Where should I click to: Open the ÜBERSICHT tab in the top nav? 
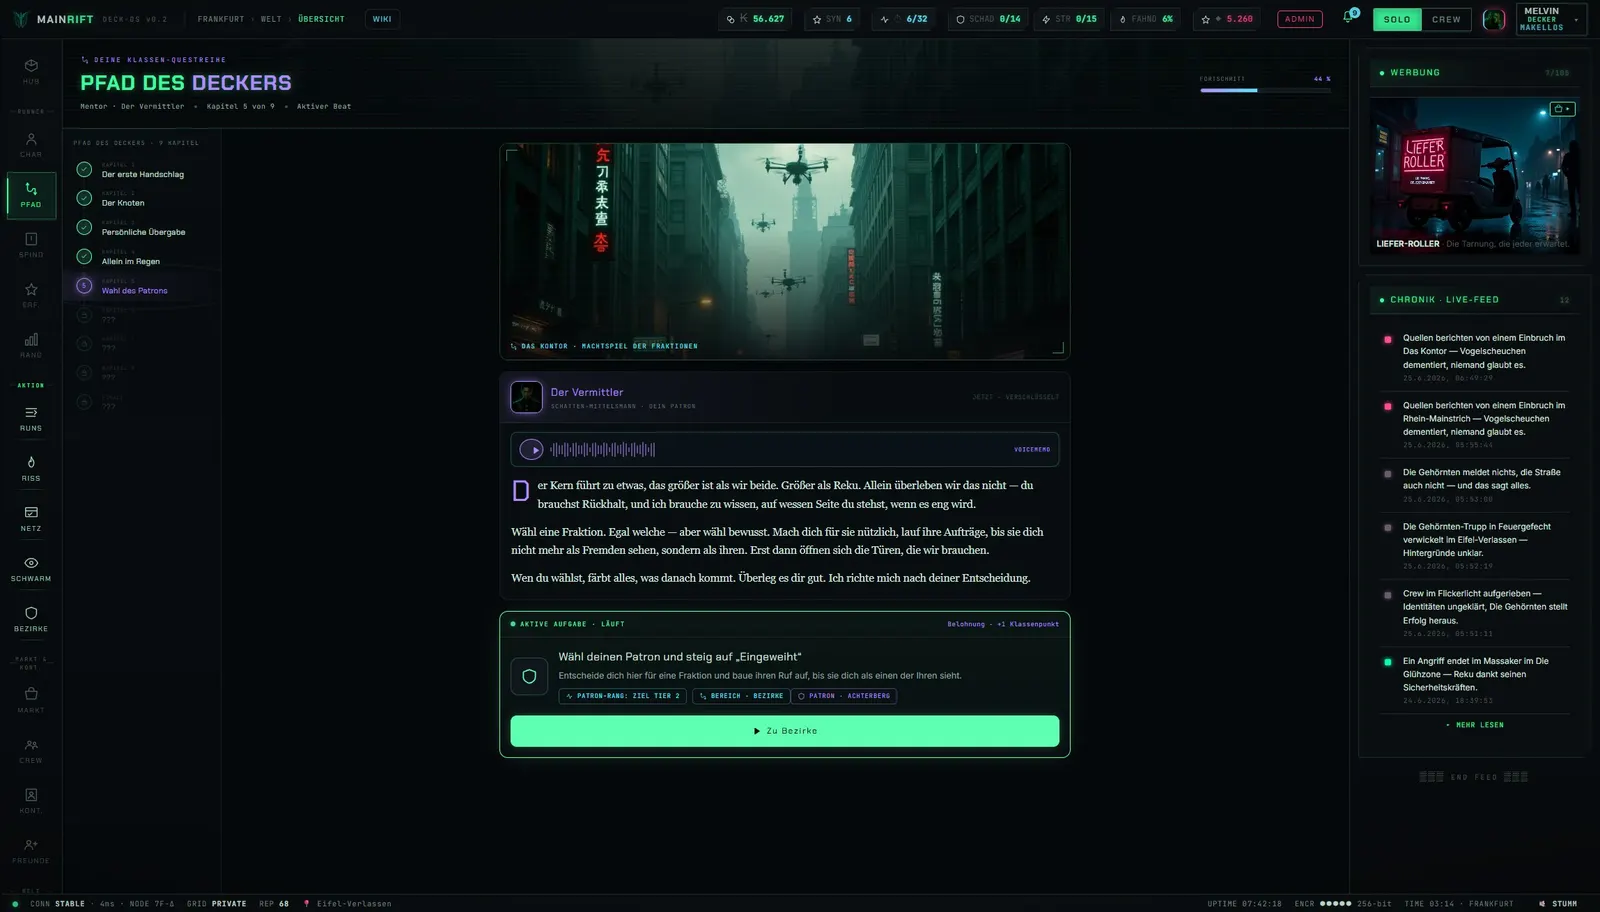click(321, 19)
